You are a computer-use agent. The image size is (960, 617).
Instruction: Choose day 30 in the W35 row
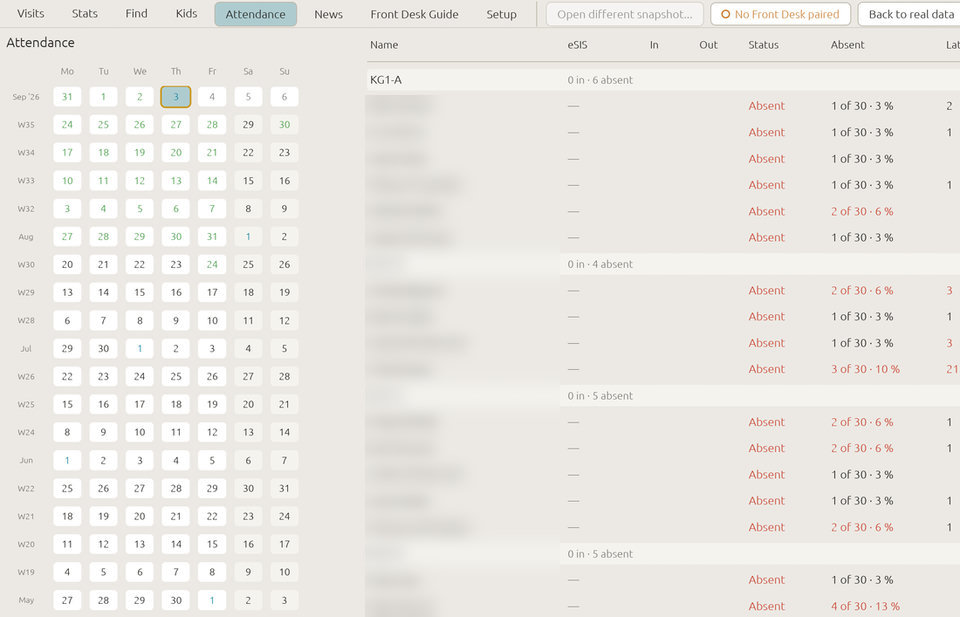[x=284, y=125]
